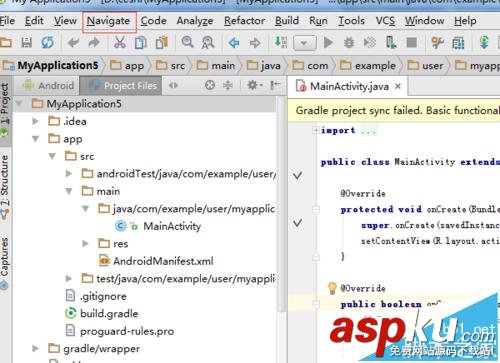Screen dimensions: 500x363
Task: Open Project Structure toolbar icon
Action: coord(458,43)
